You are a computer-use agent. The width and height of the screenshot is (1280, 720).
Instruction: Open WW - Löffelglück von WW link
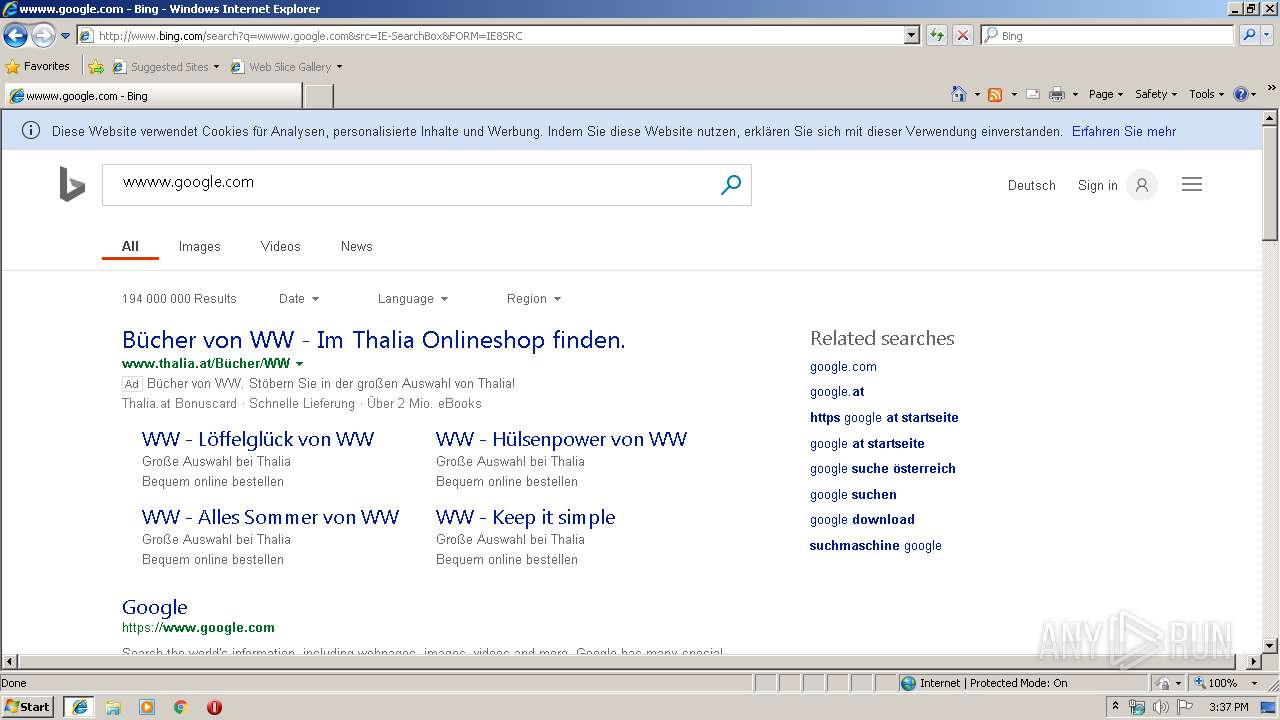tap(258, 439)
